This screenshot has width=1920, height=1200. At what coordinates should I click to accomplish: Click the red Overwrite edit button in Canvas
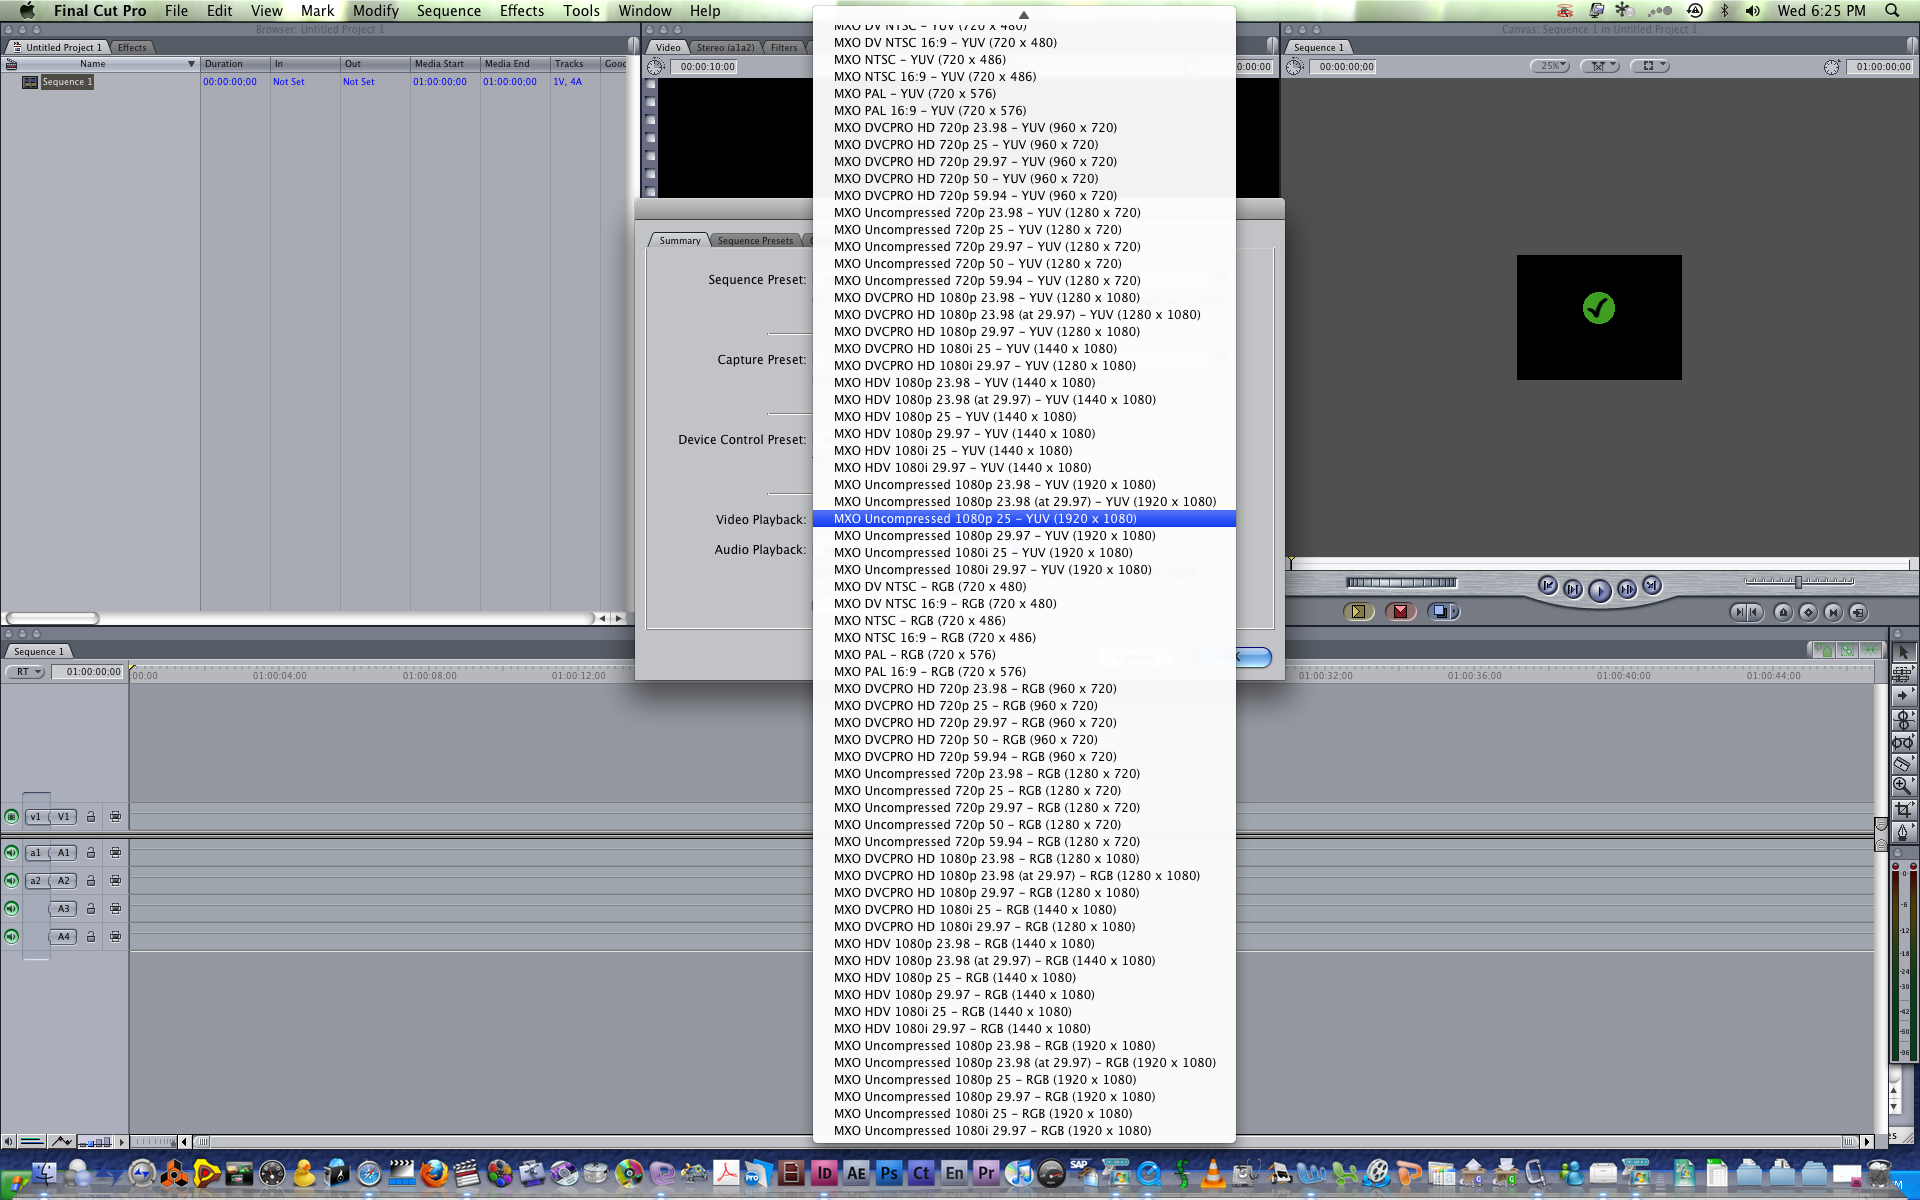coord(1400,612)
